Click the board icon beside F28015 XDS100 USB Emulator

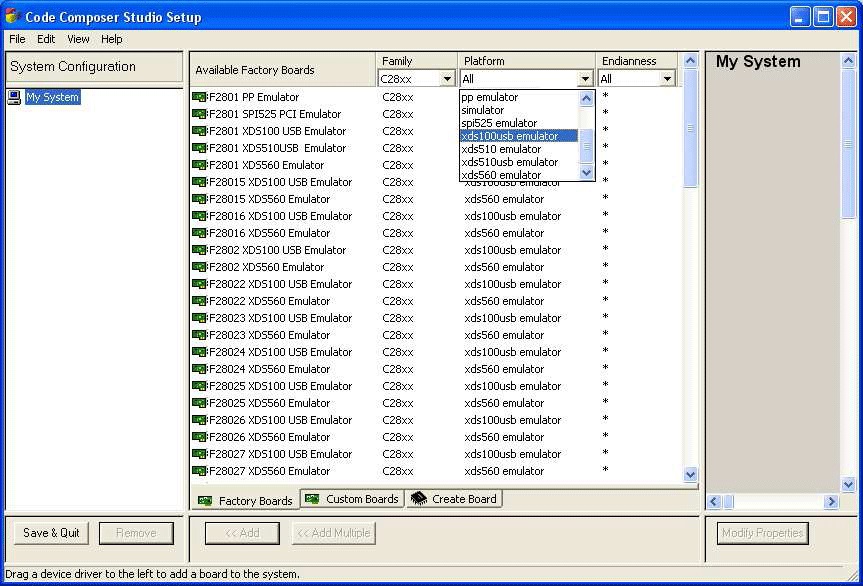click(x=199, y=182)
